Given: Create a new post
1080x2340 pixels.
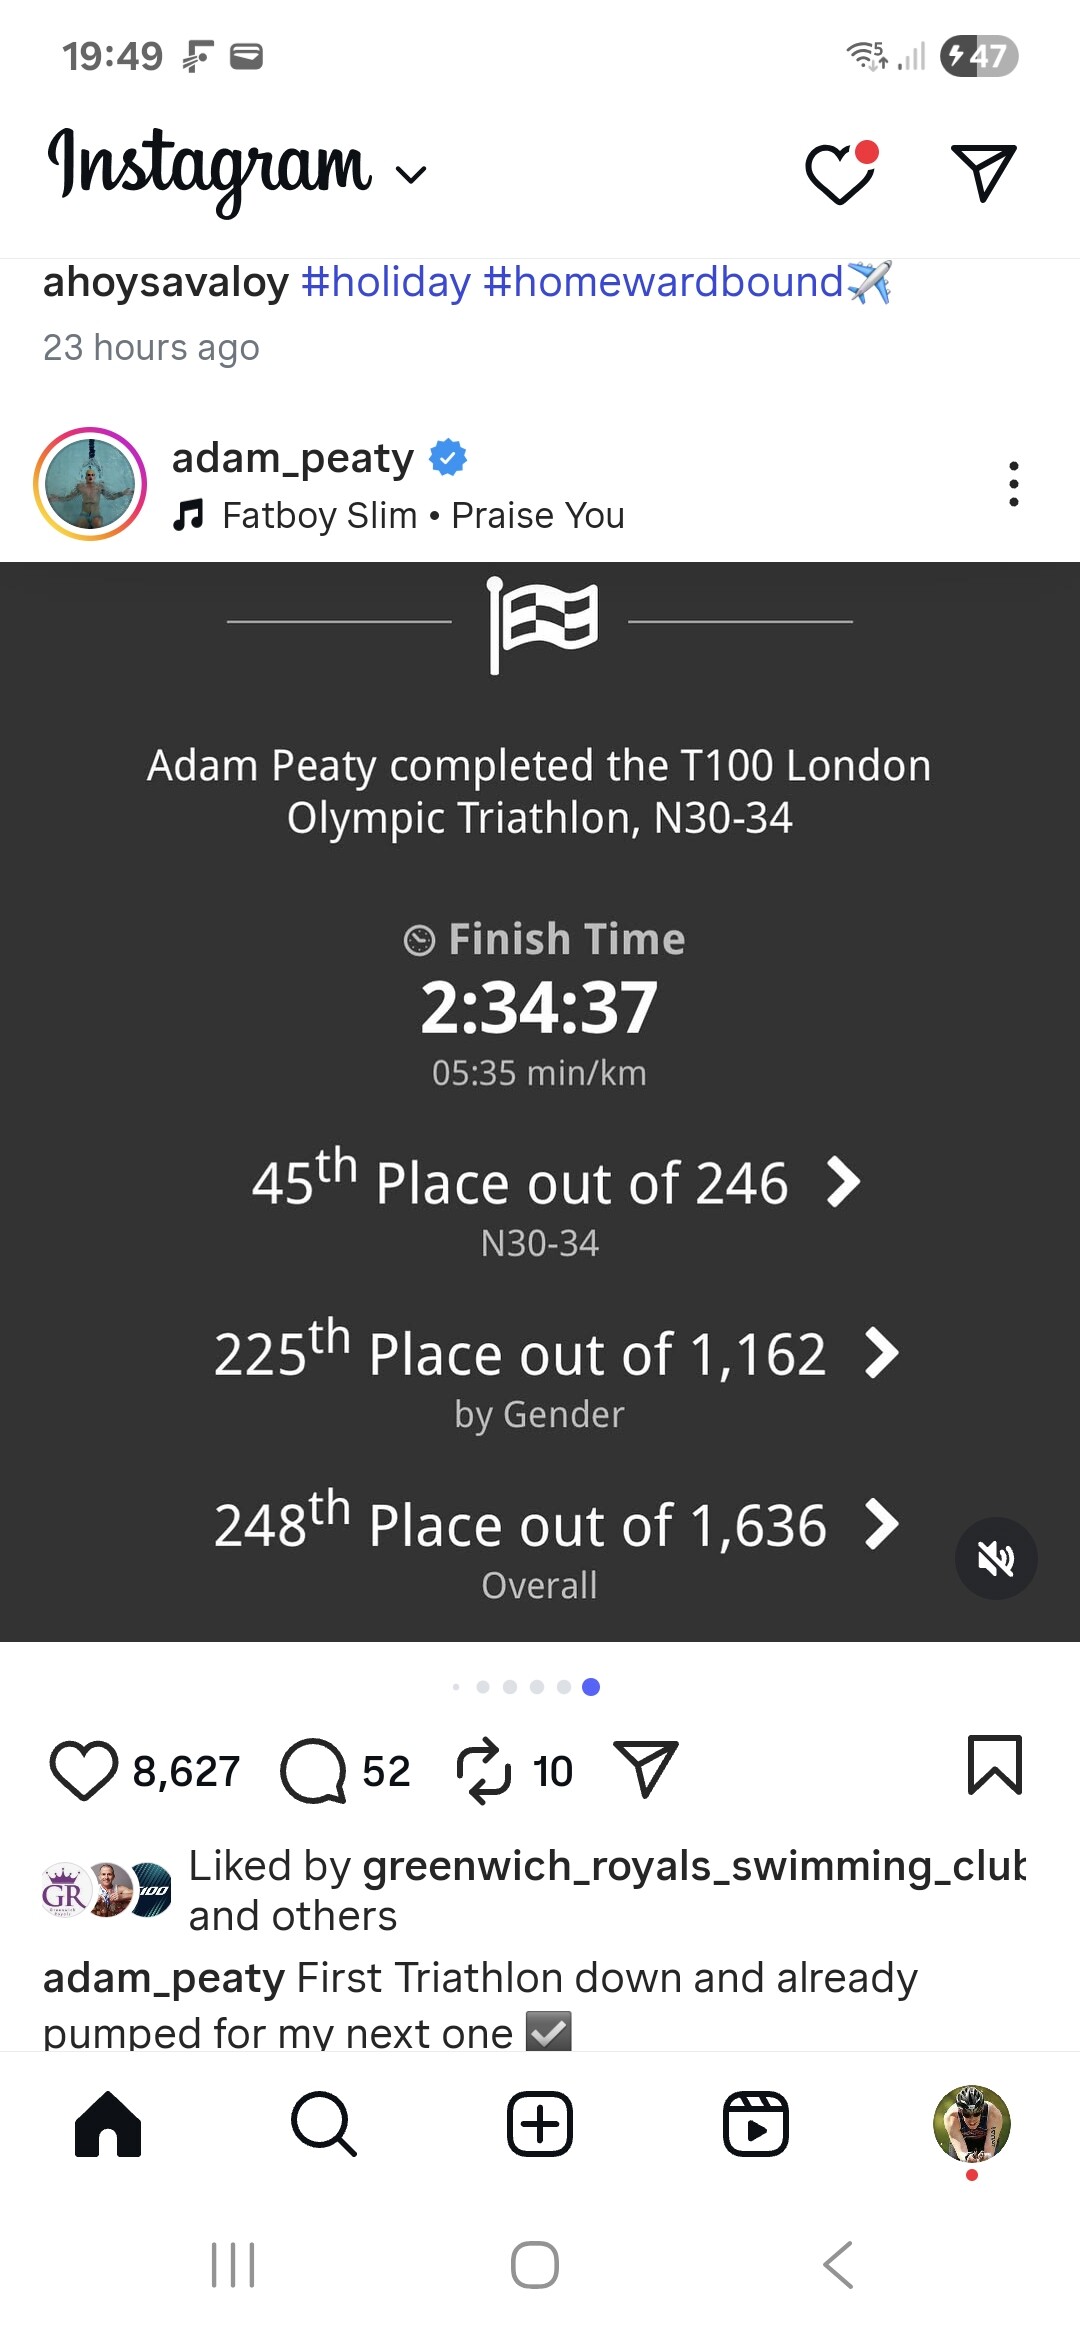Looking at the screenshot, I should [x=540, y=2124].
